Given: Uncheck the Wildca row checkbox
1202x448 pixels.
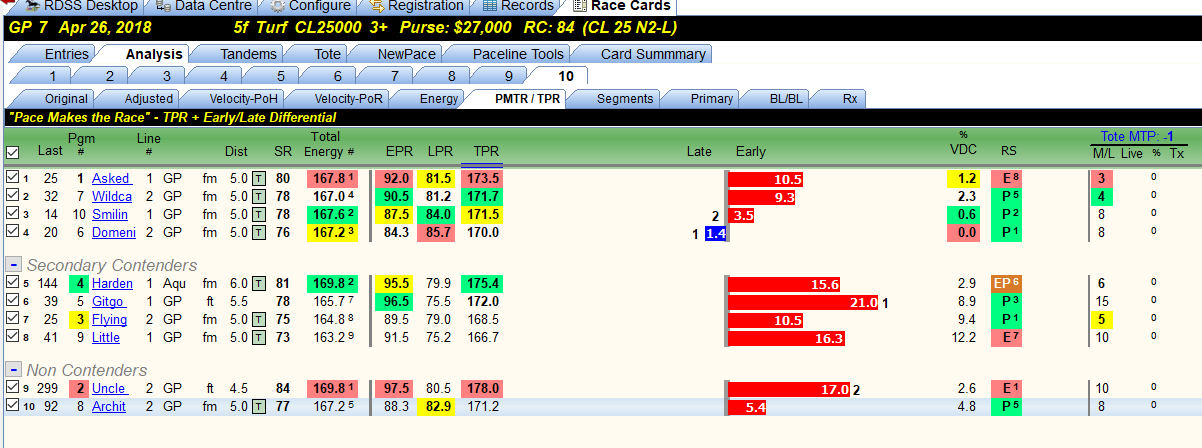Looking at the screenshot, I should (12, 196).
